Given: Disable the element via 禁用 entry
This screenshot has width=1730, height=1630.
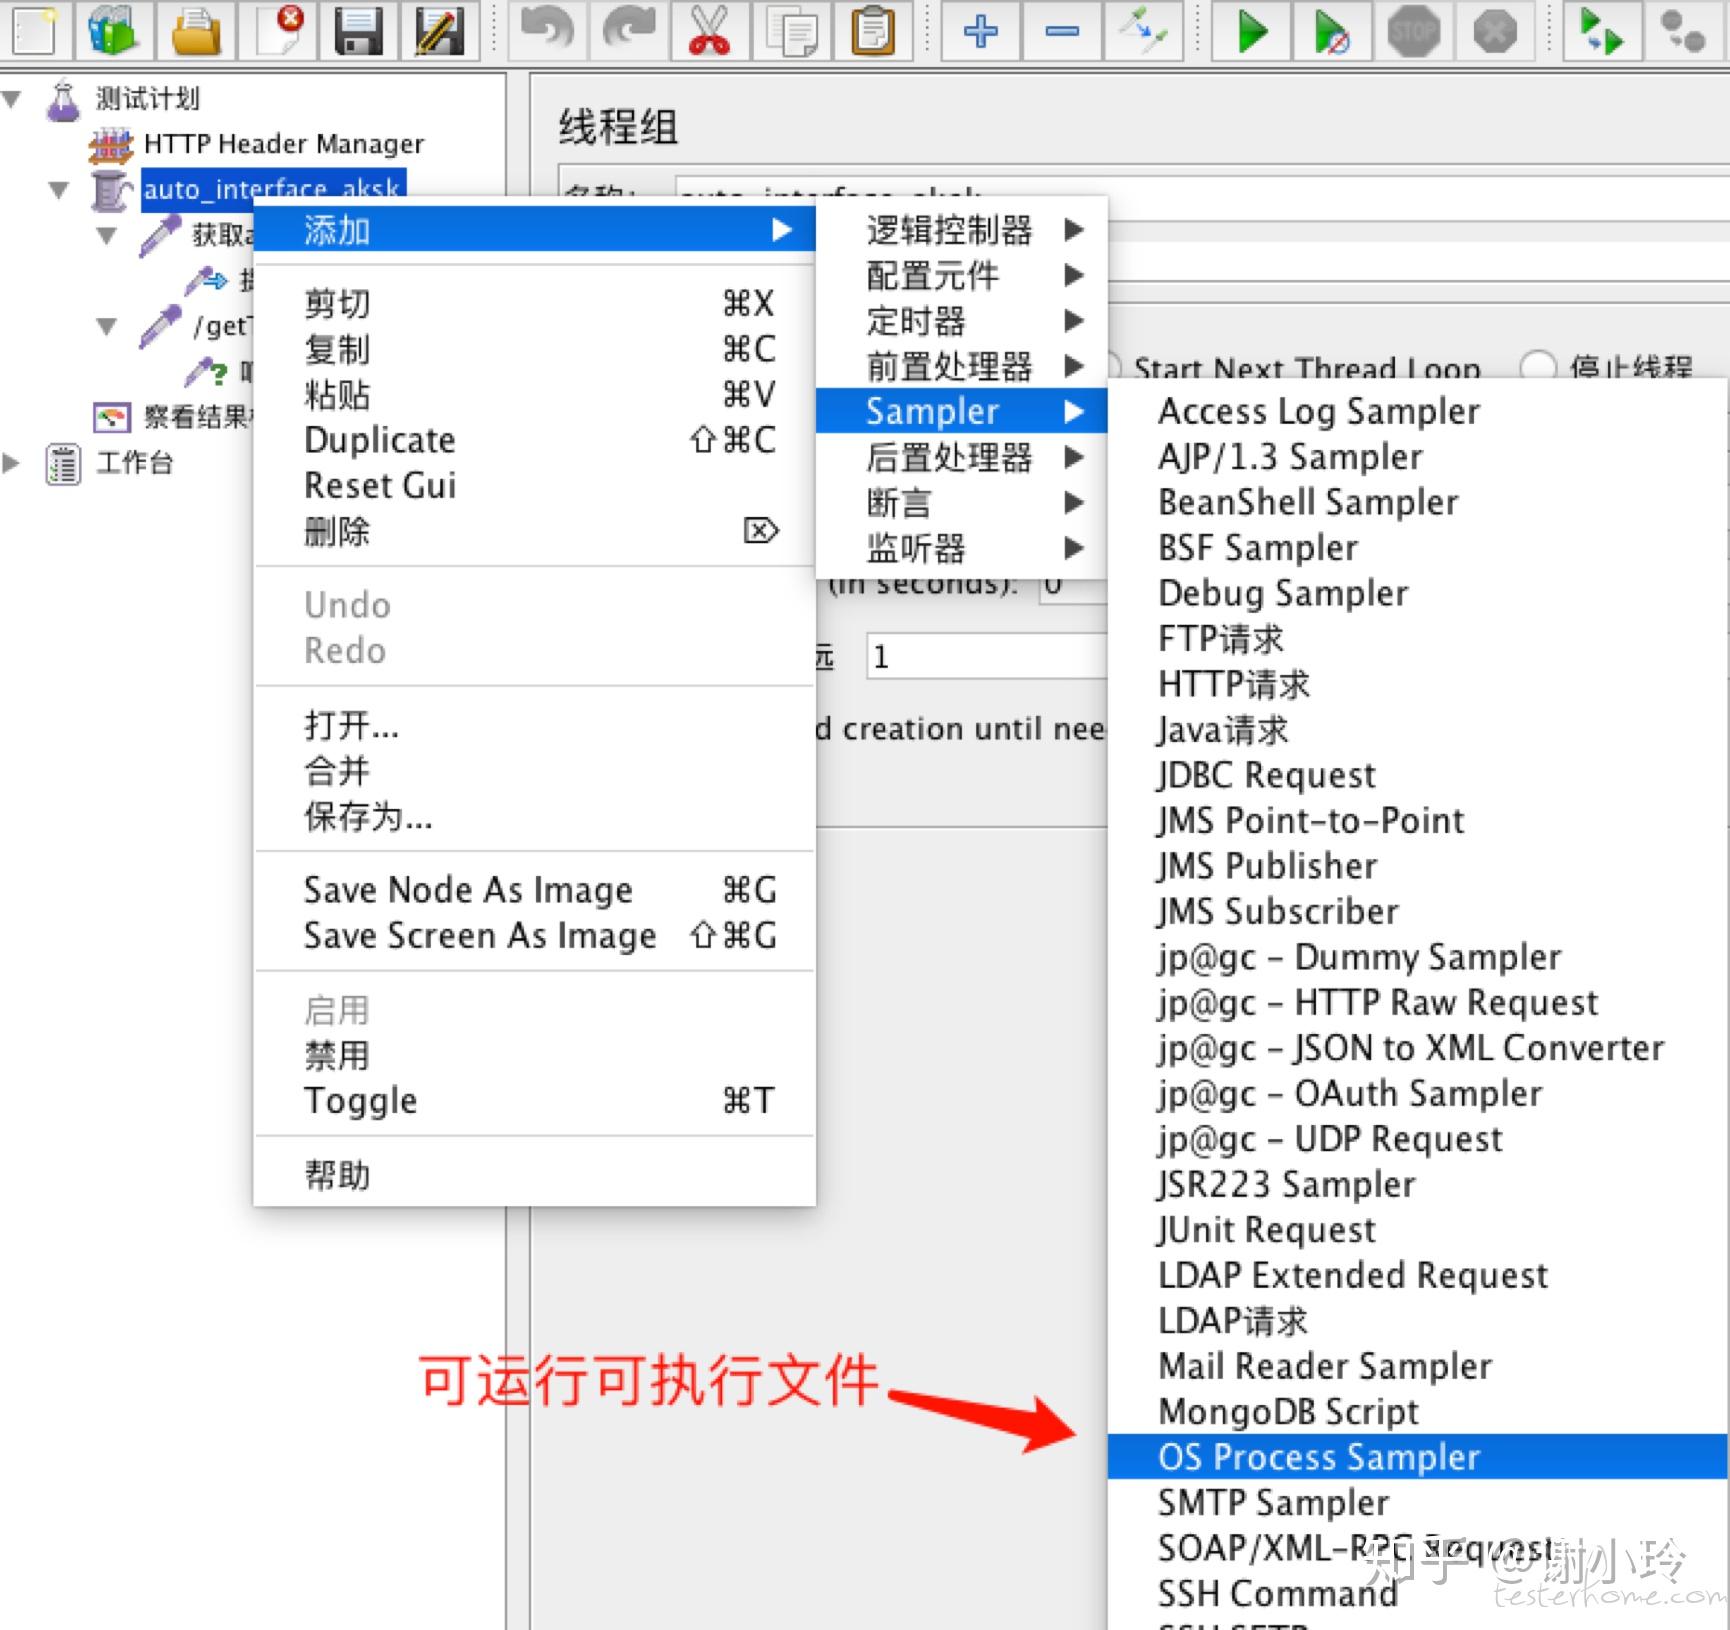Looking at the screenshot, I should click(x=337, y=1055).
